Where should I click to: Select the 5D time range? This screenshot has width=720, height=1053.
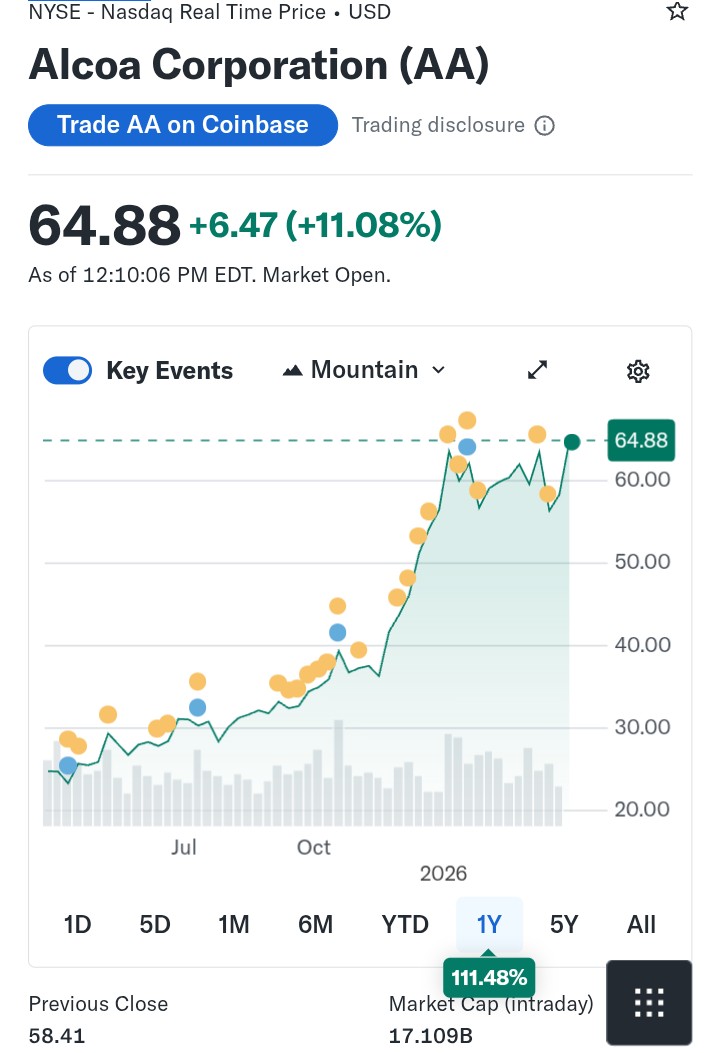[x=155, y=924]
